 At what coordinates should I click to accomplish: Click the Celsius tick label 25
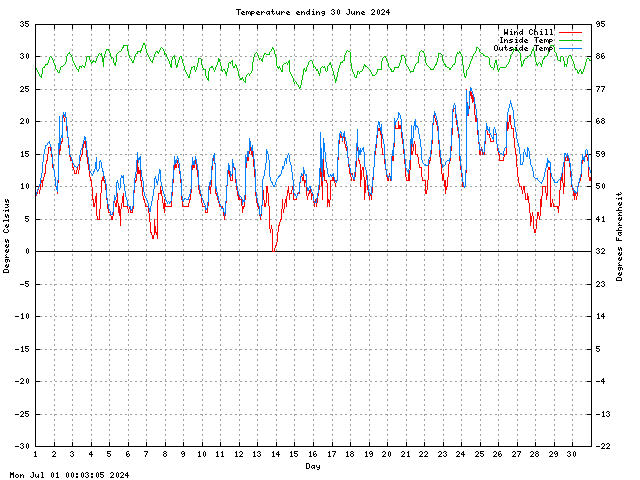click(24, 89)
